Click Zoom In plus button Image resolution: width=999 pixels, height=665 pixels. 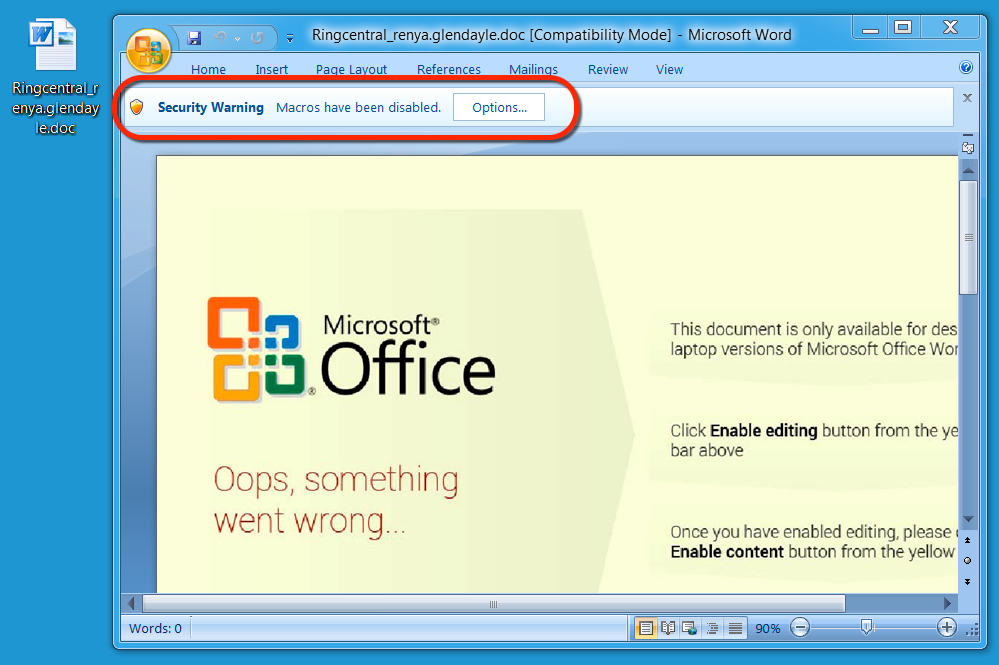pyautogui.click(x=946, y=627)
